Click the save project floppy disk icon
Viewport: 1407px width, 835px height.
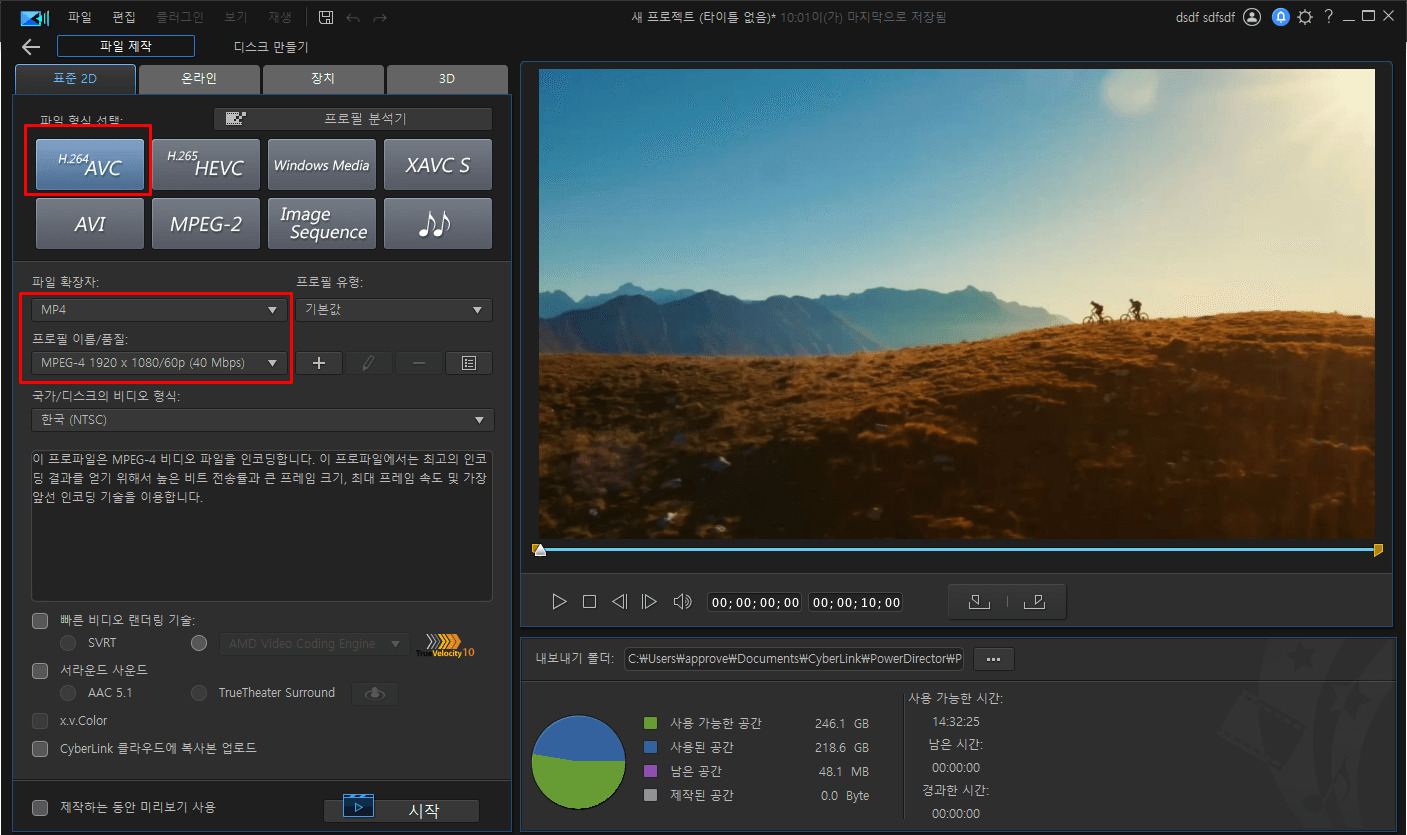[x=326, y=17]
